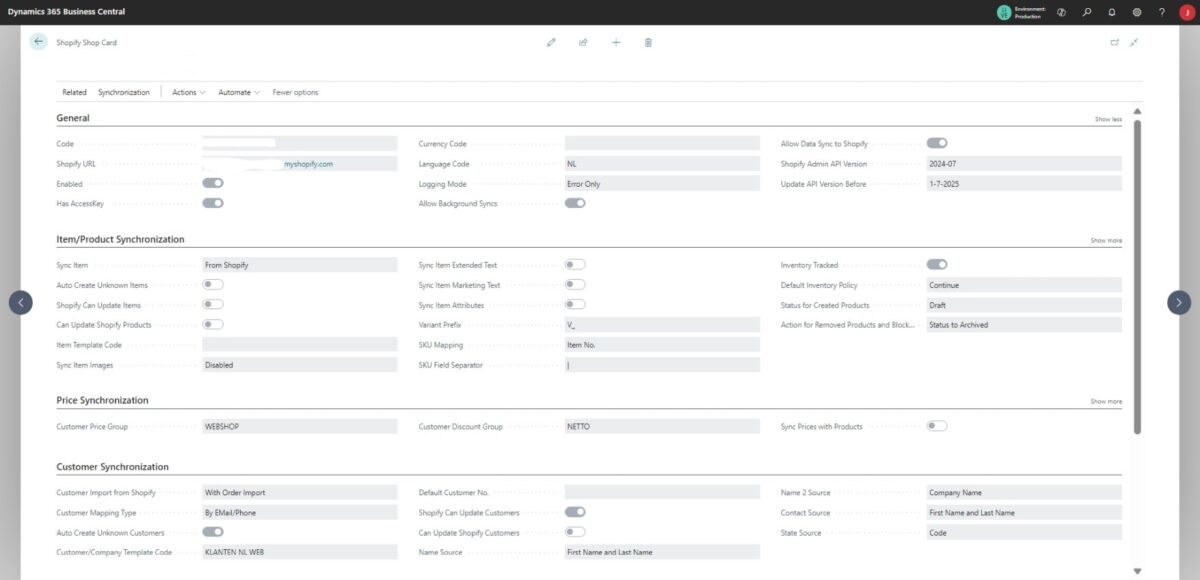Click Fewer options
Image resolution: width=1200 pixels, height=580 pixels.
[x=295, y=92]
